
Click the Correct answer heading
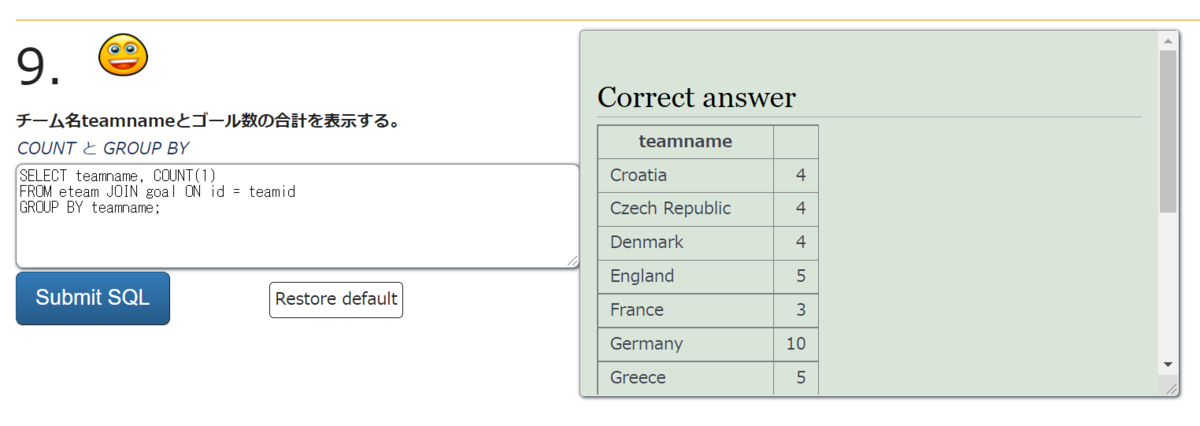coord(696,98)
